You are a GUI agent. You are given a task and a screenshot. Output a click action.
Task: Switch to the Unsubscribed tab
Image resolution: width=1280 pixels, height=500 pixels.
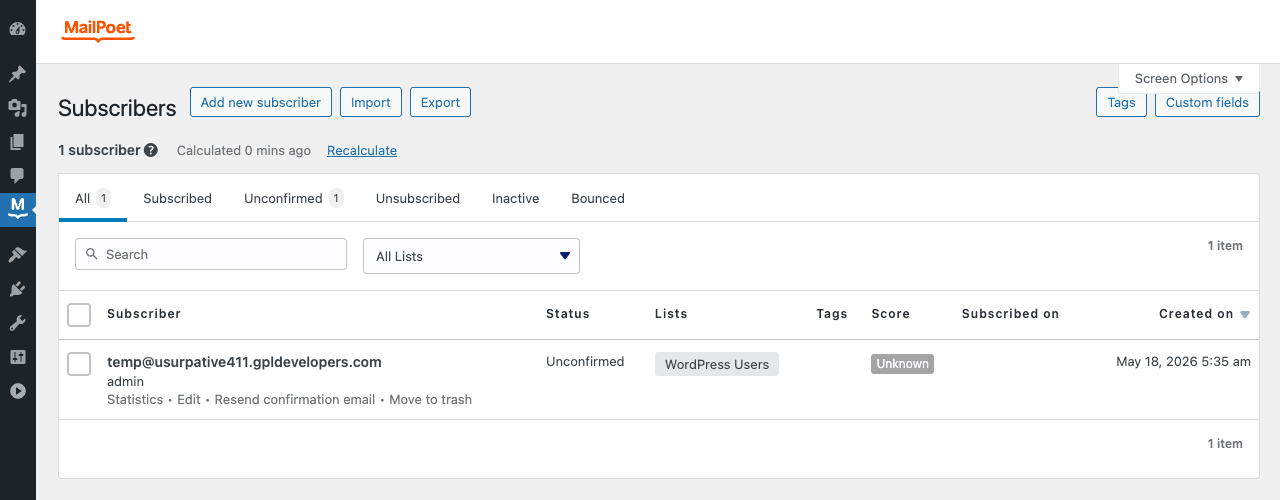(418, 198)
